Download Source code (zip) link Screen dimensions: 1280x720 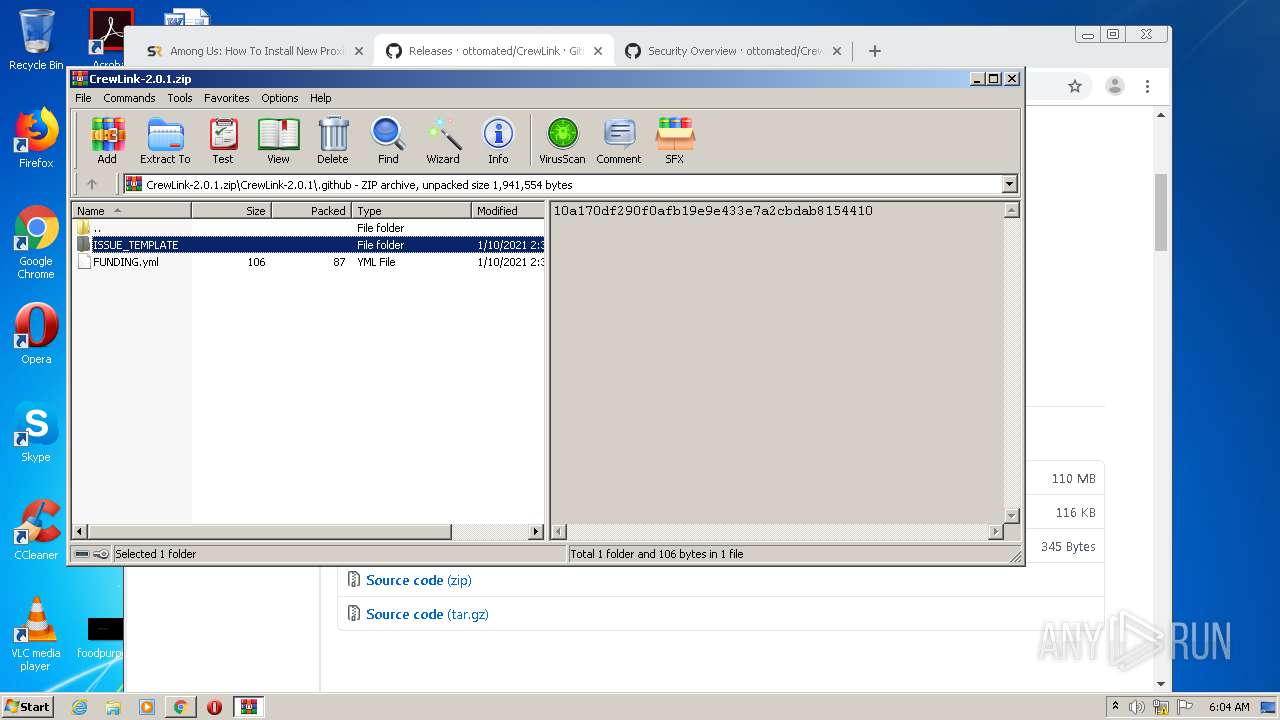[418, 580]
